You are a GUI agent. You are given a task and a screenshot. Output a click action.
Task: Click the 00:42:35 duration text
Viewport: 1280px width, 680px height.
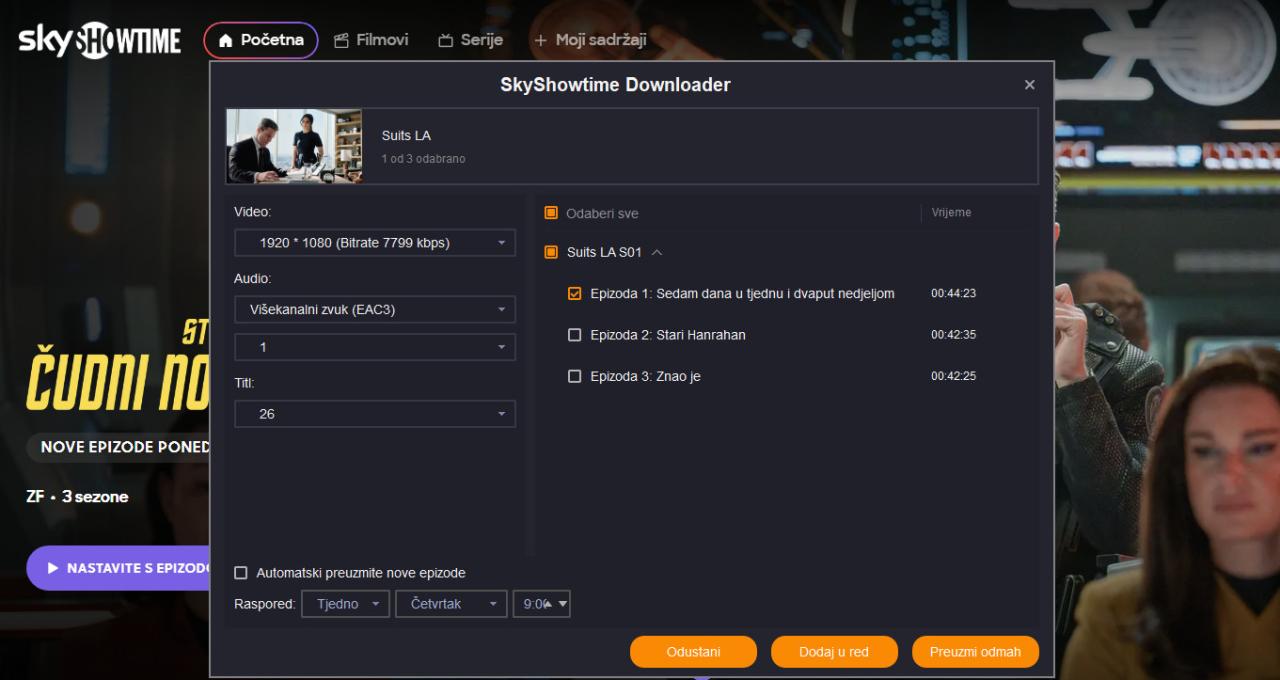(x=953, y=335)
